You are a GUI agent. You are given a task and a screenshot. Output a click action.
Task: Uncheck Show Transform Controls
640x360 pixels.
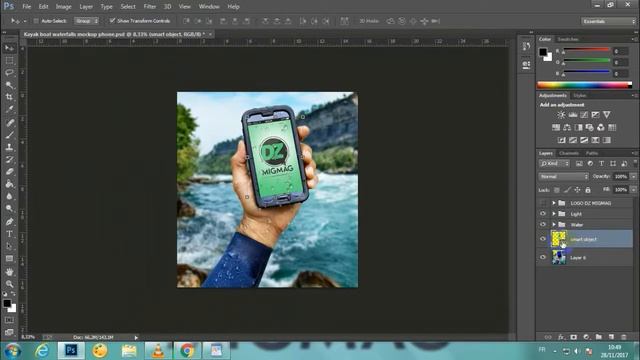pyautogui.click(x=112, y=20)
